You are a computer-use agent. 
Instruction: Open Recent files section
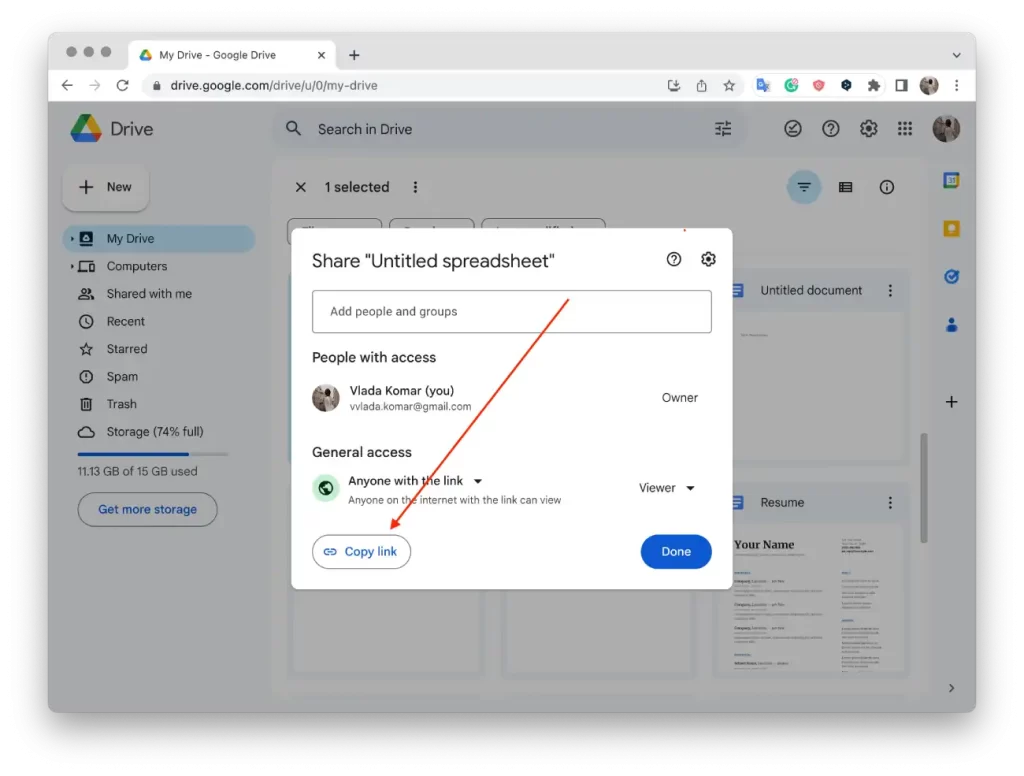125,321
